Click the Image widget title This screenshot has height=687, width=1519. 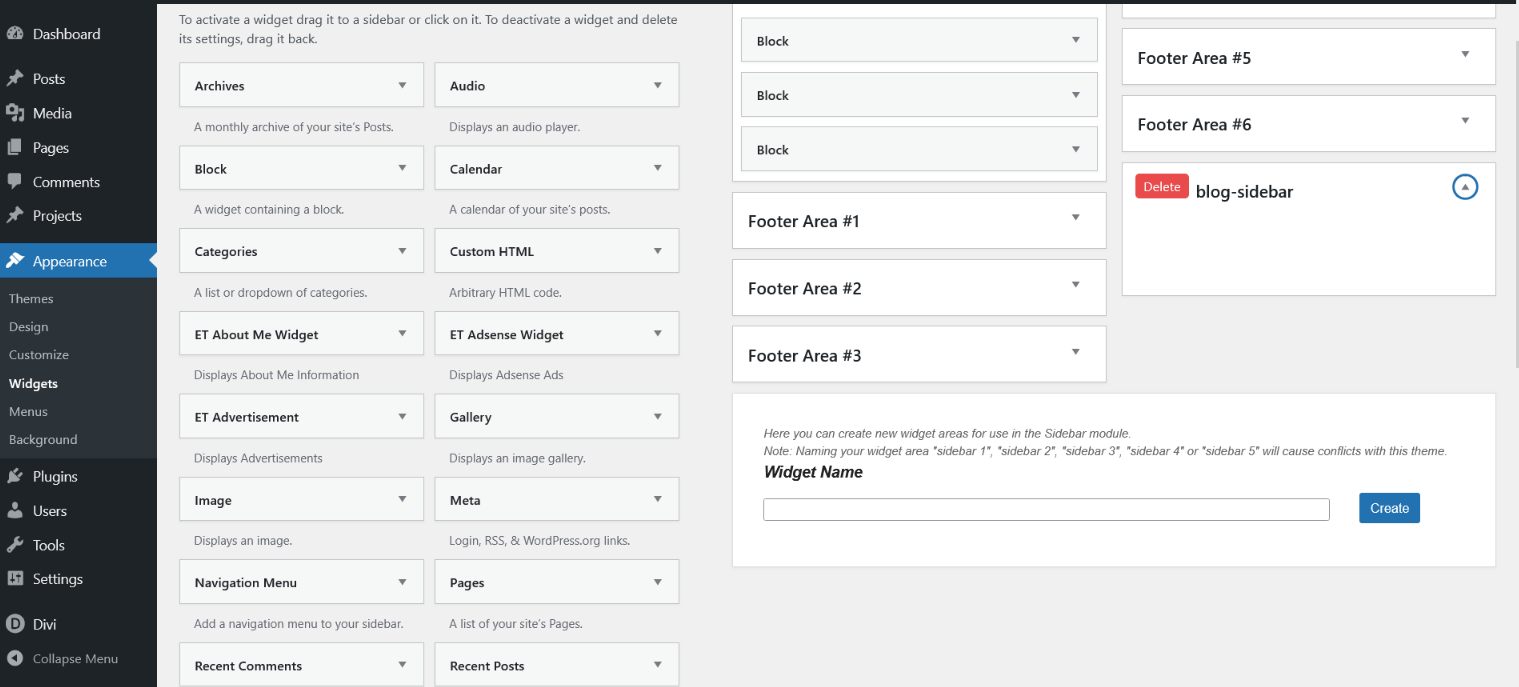[213, 500]
